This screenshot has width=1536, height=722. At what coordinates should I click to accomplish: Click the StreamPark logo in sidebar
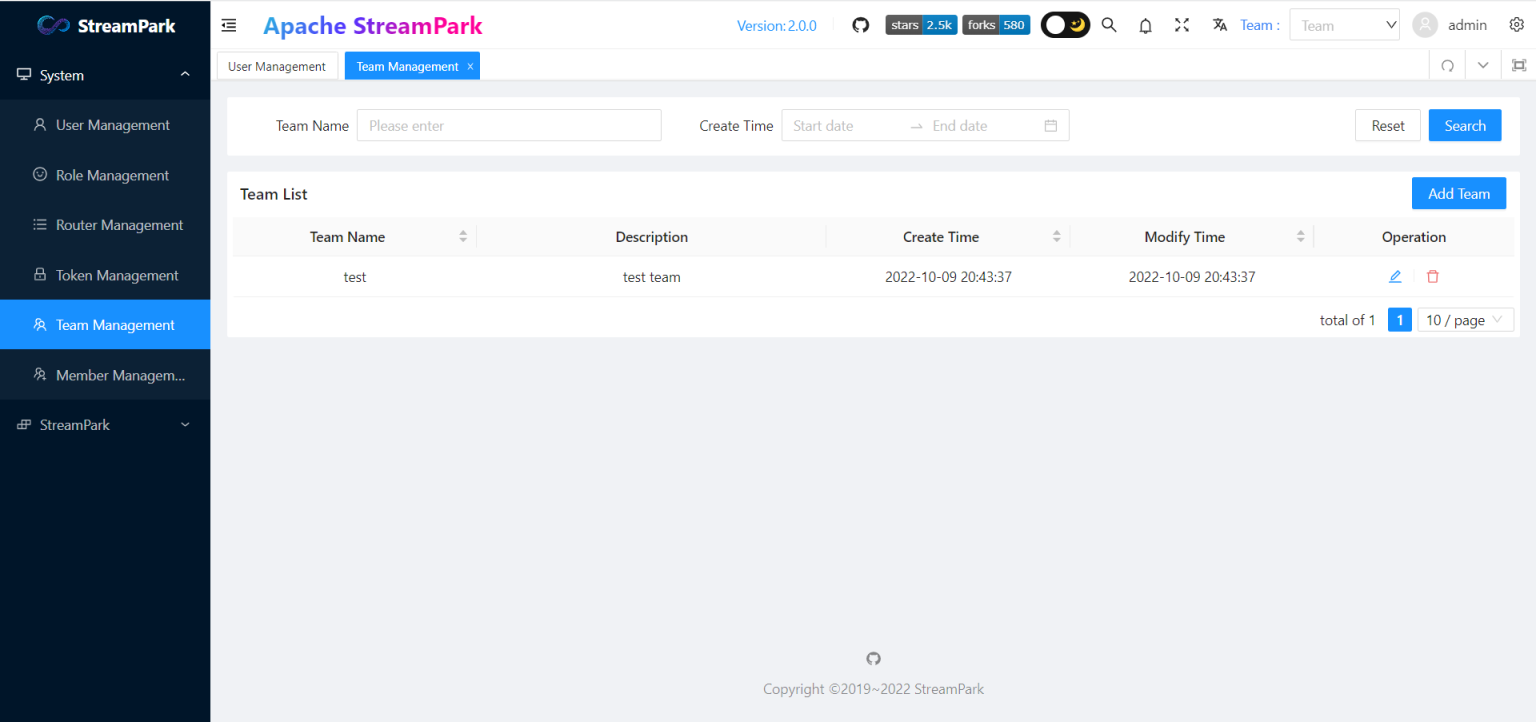[105, 25]
